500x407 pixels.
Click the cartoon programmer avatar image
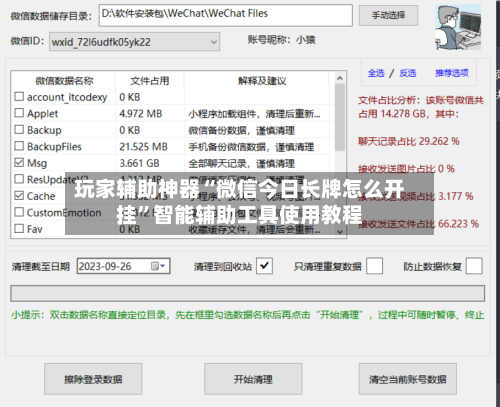pyautogui.click(x=458, y=27)
